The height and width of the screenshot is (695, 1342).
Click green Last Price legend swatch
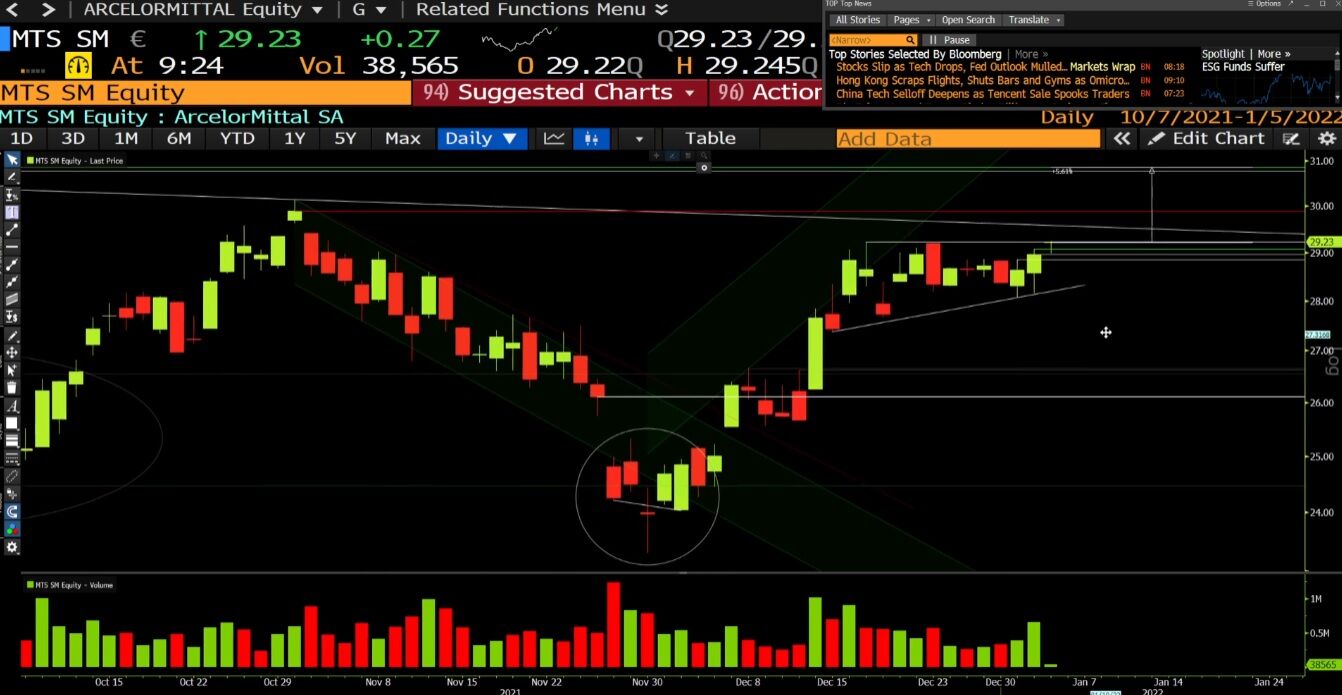(30, 160)
